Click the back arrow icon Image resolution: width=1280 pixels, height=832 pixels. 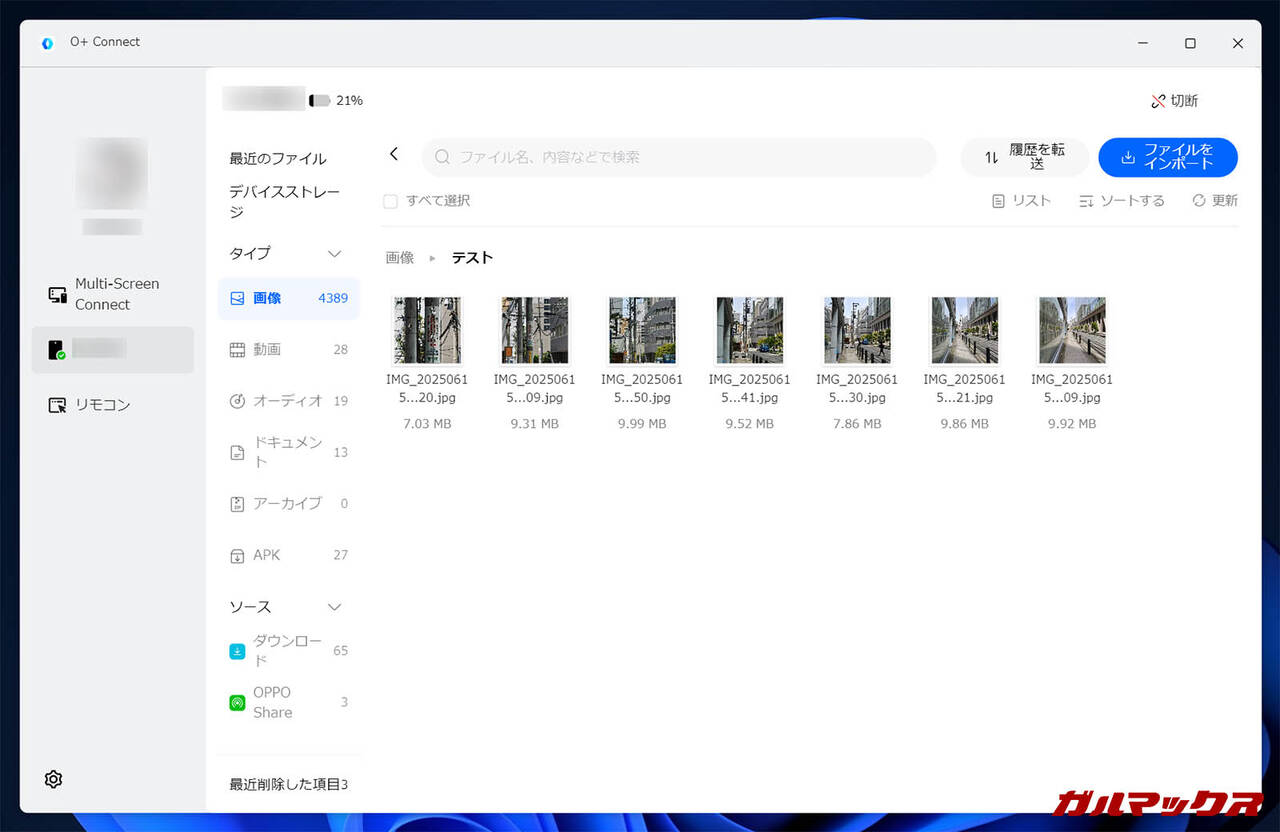(394, 154)
